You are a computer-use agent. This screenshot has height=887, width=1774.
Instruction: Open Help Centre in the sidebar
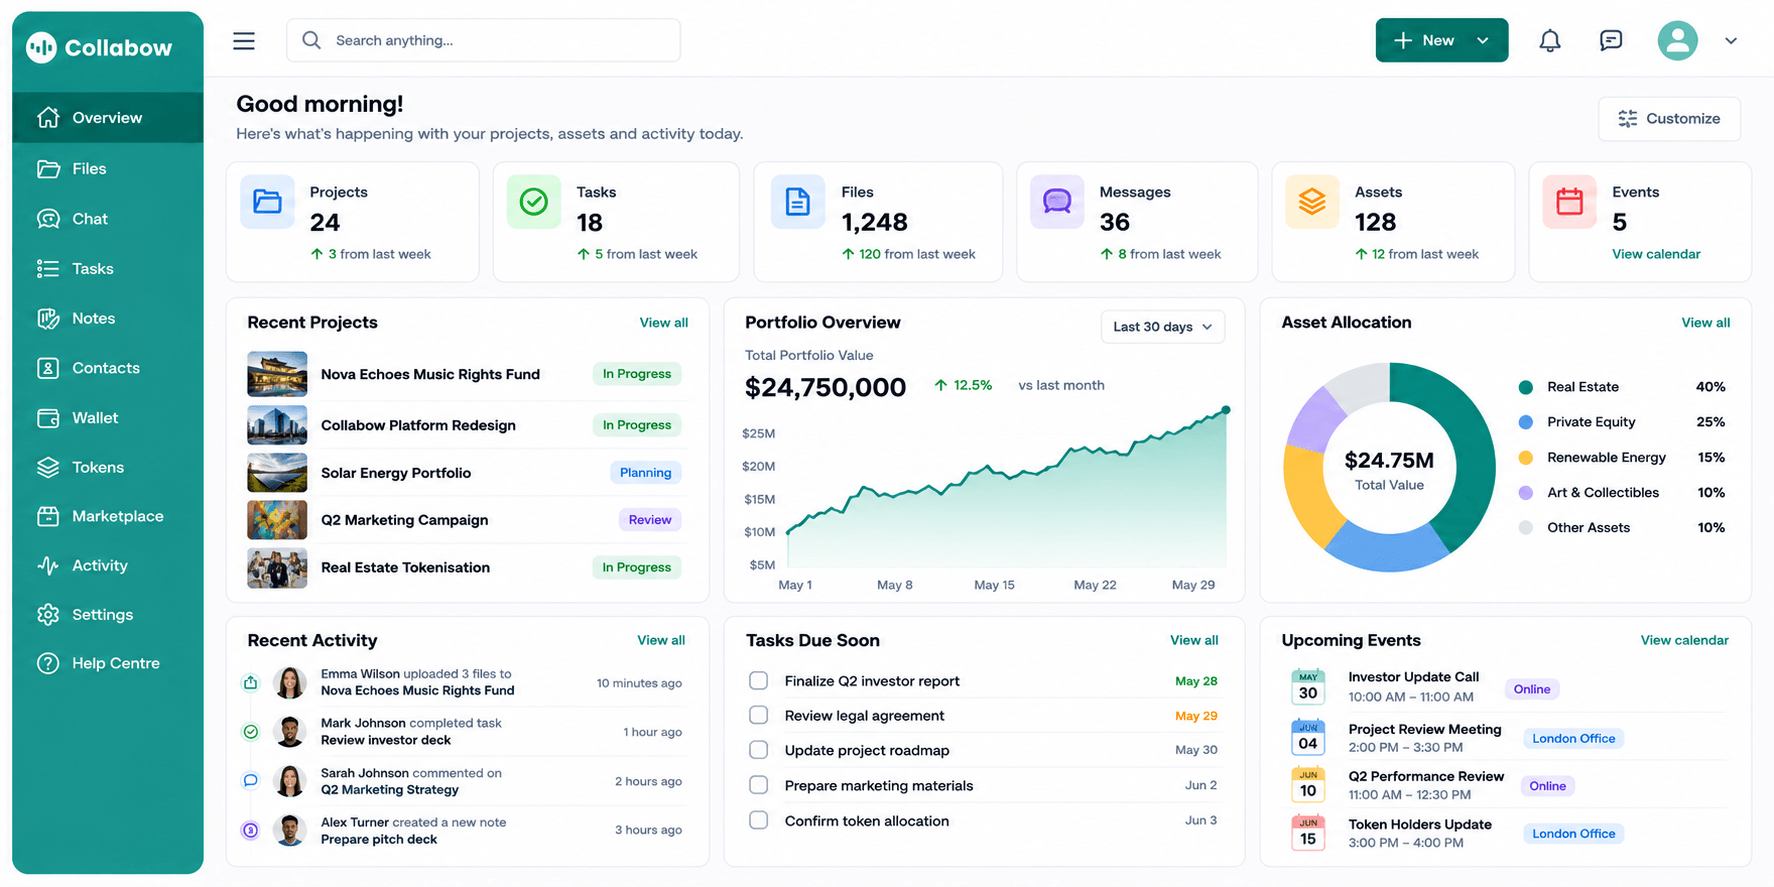[x=108, y=663]
